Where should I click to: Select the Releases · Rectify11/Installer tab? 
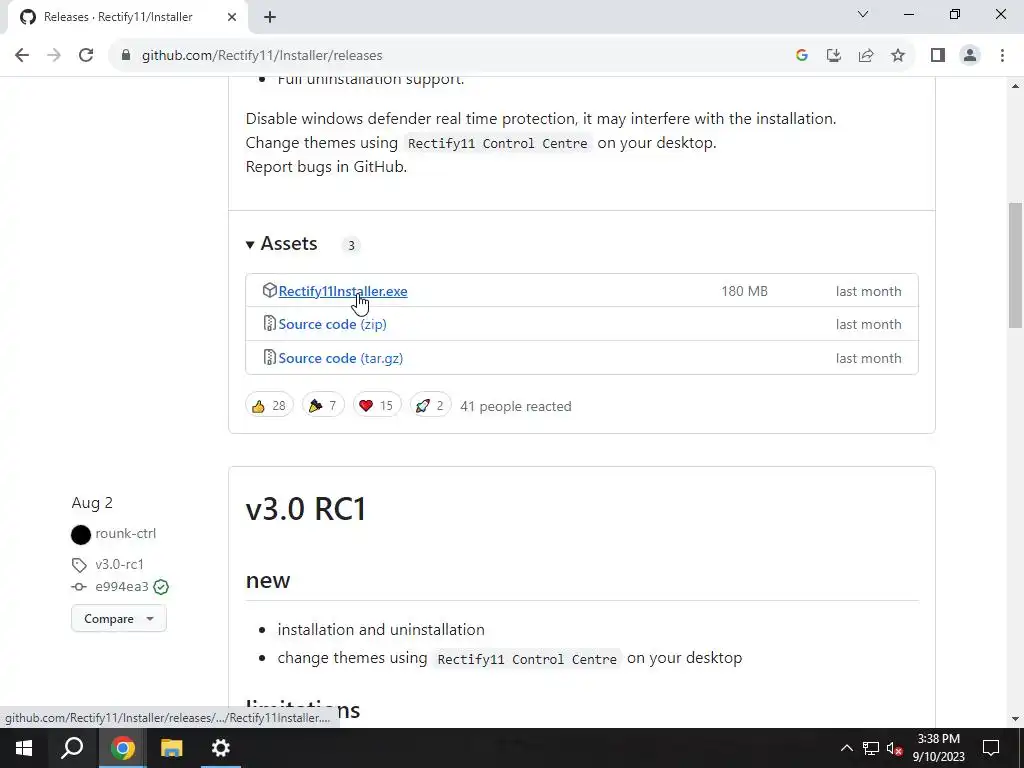(x=128, y=17)
